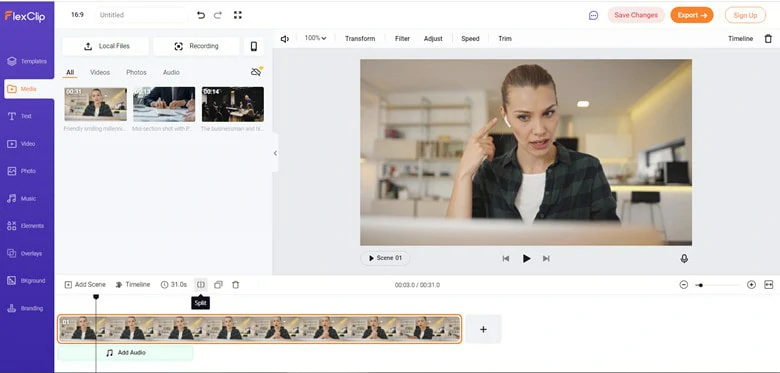Screen dimensions: 780x373
Task: Select the 00:14 businessman media thumbnail
Action: 233,104
